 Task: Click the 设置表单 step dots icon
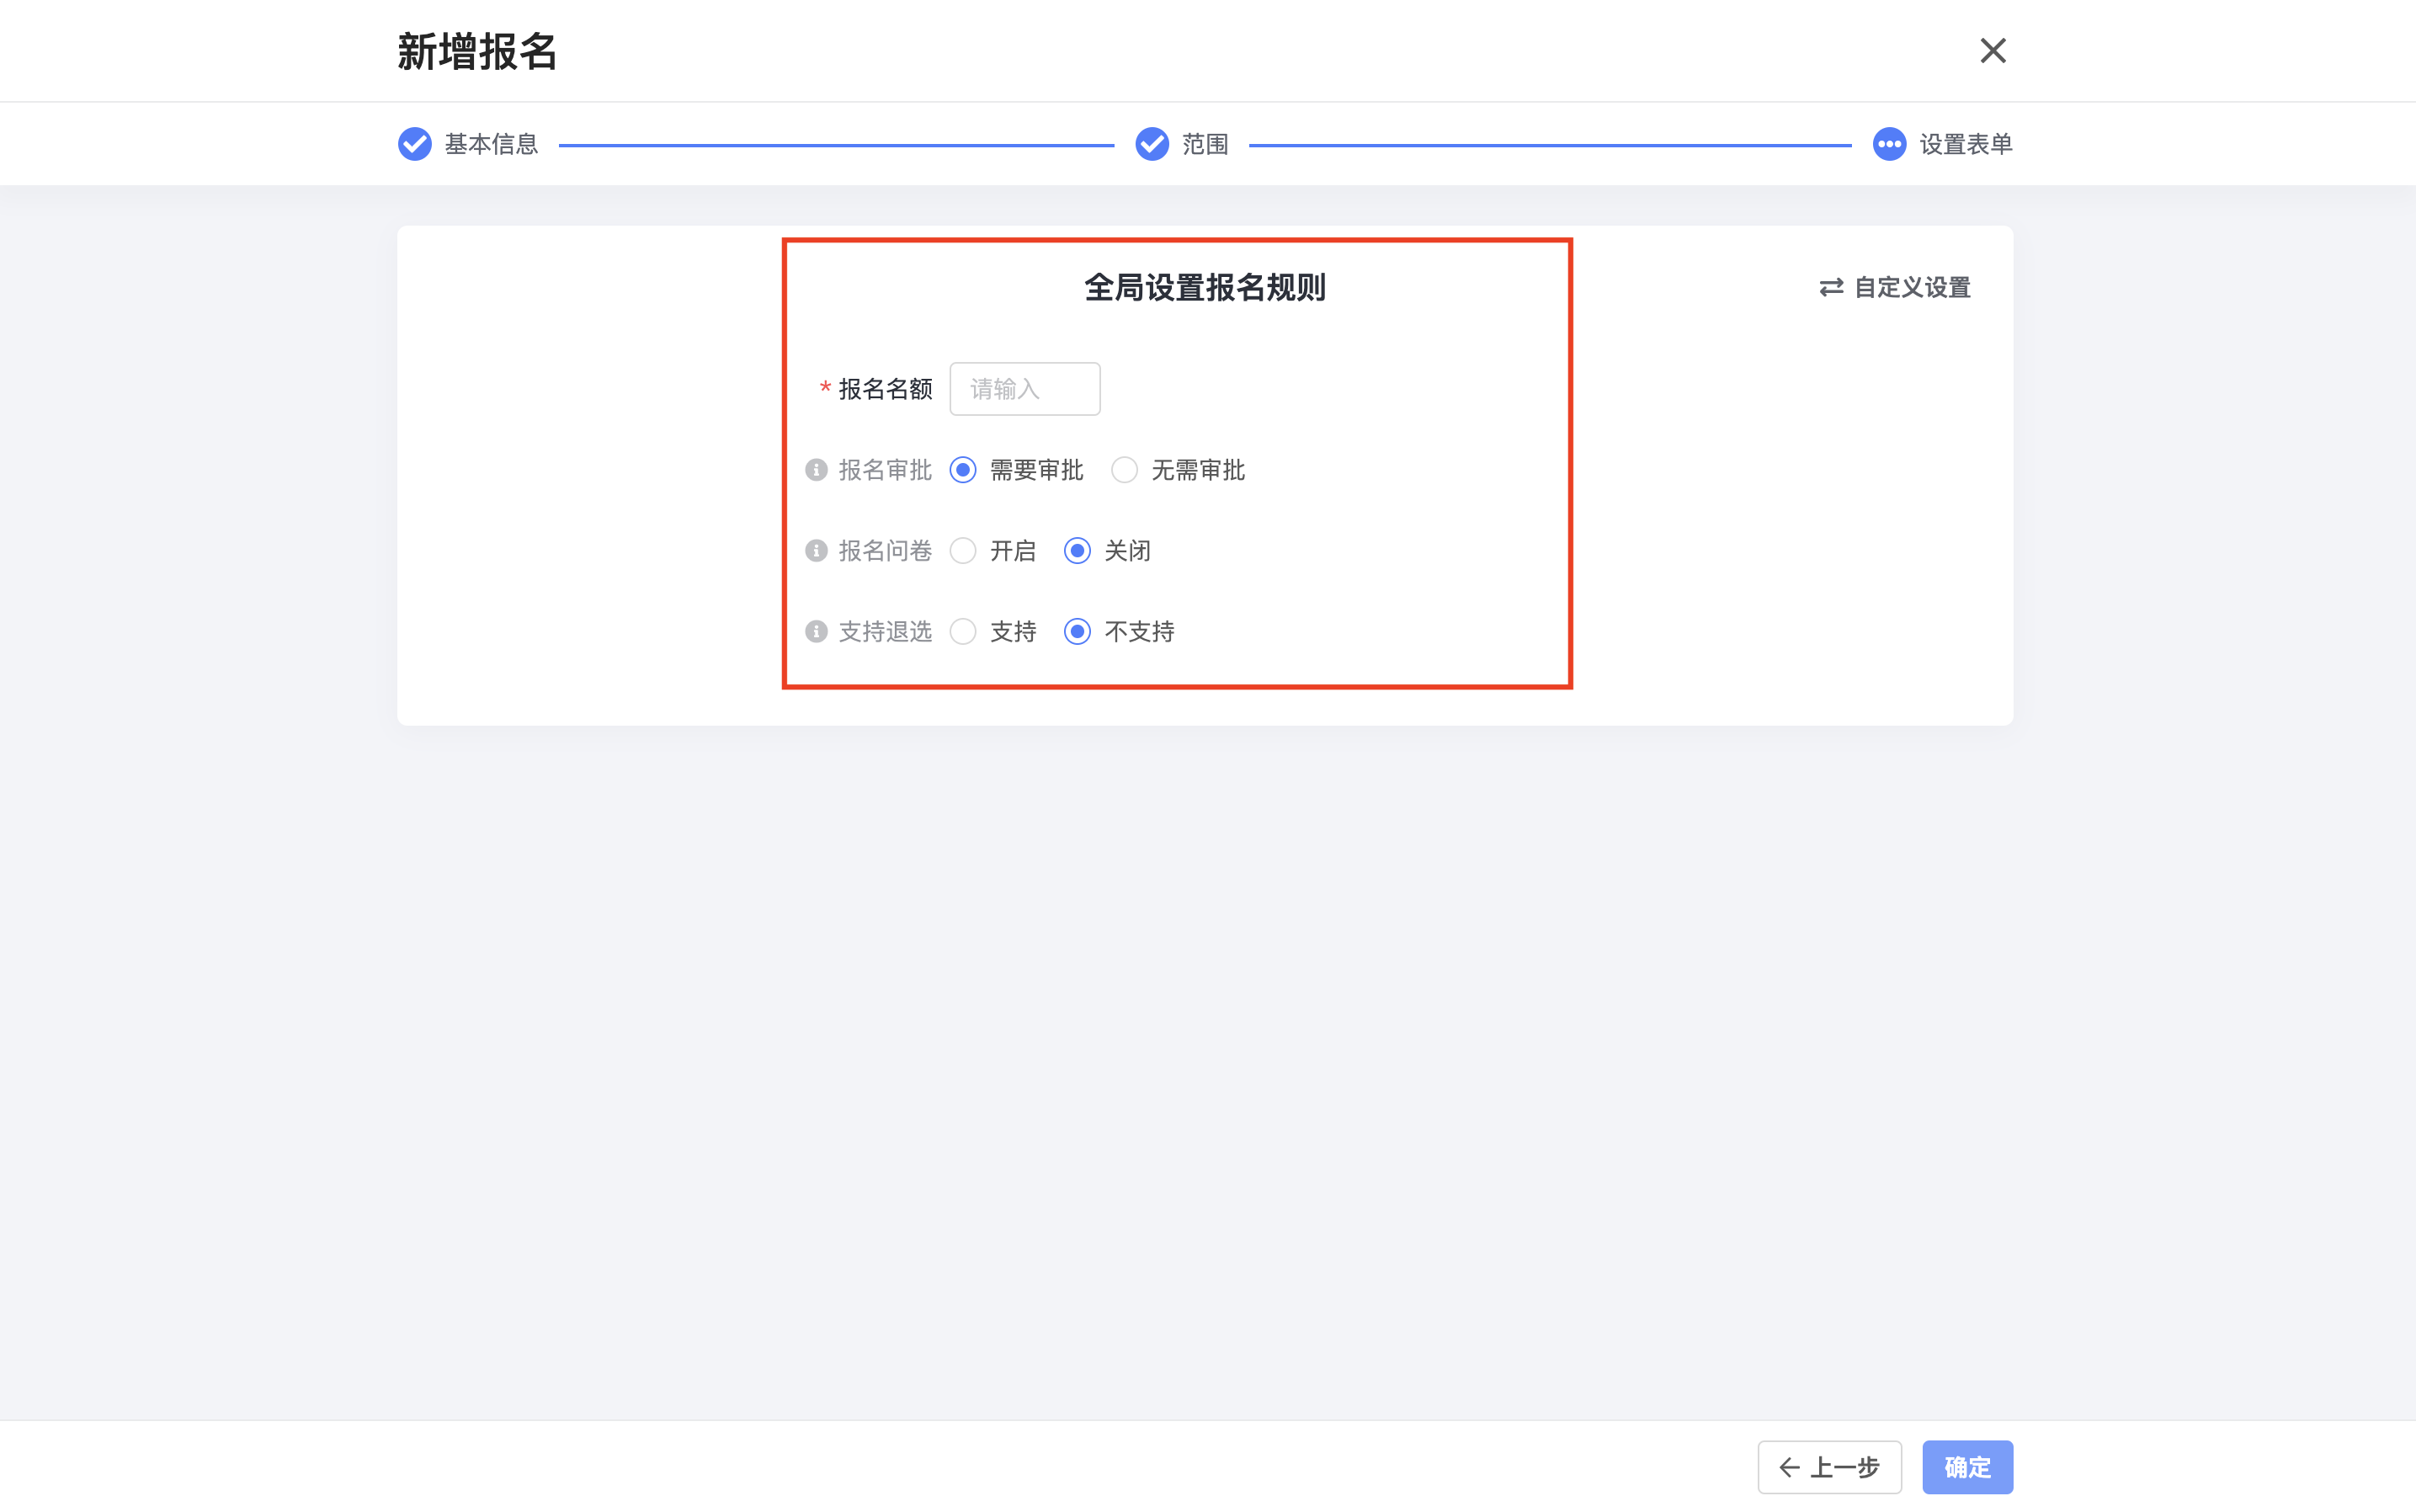tap(1889, 144)
